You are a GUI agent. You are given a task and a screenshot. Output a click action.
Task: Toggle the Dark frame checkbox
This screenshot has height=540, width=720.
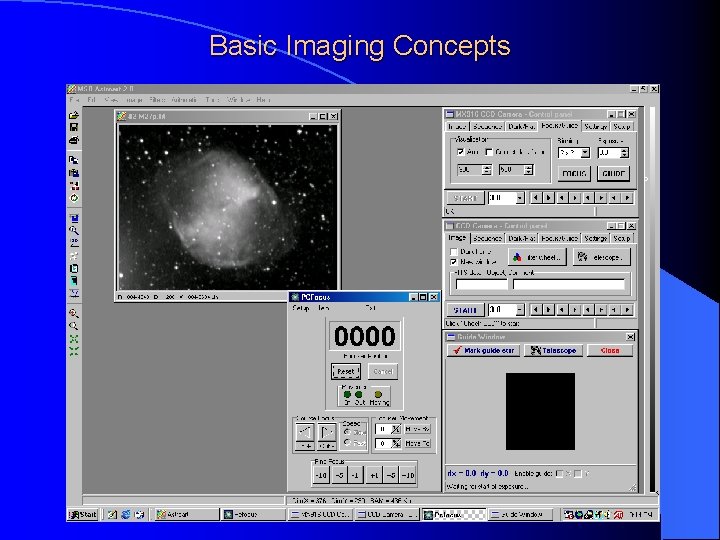[452, 251]
